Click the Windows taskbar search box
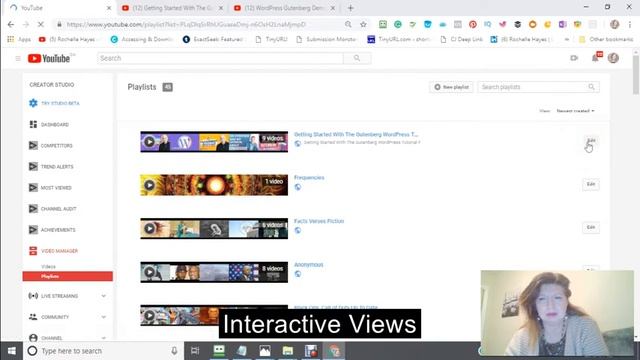This screenshot has height=360, width=640. (103, 351)
